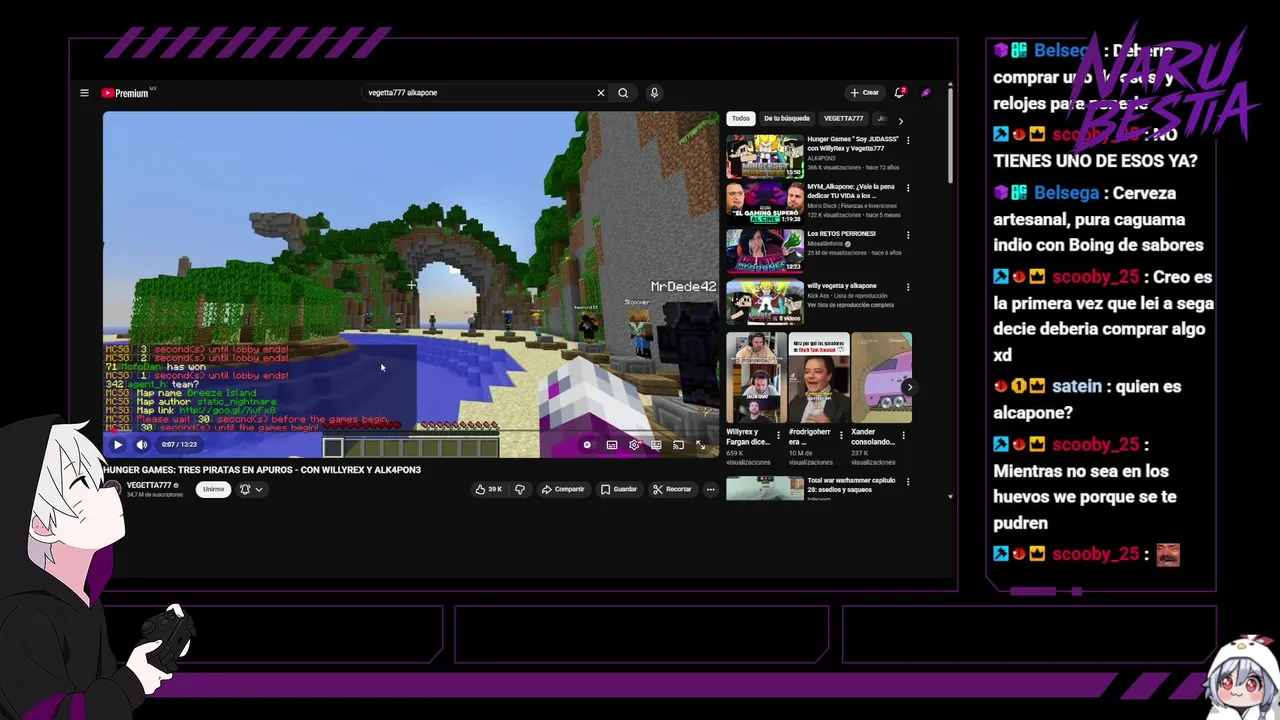Open more actions below the video
The height and width of the screenshot is (720, 1280).
711,489
